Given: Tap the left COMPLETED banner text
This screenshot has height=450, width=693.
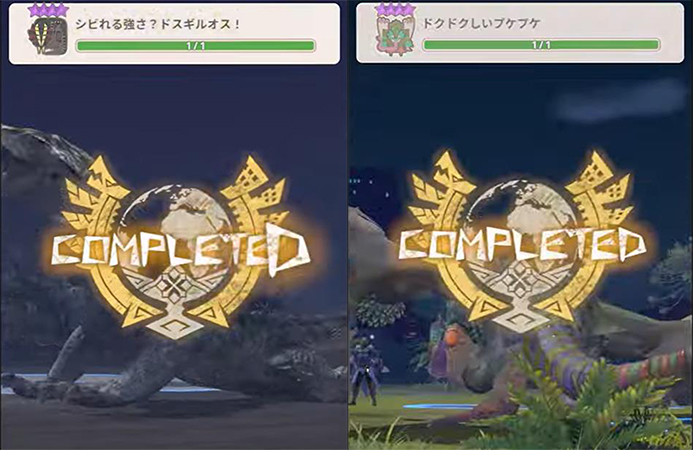Looking at the screenshot, I should (180, 248).
